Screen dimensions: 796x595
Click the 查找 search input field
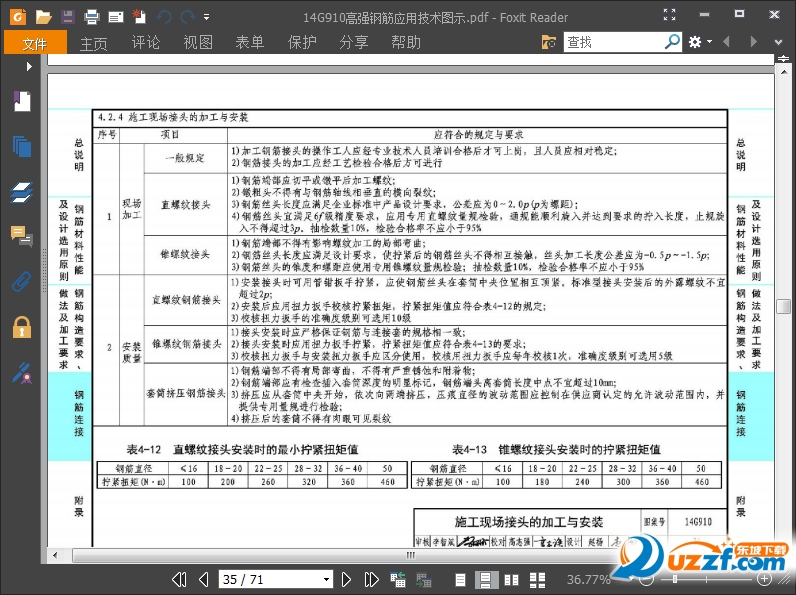612,42
